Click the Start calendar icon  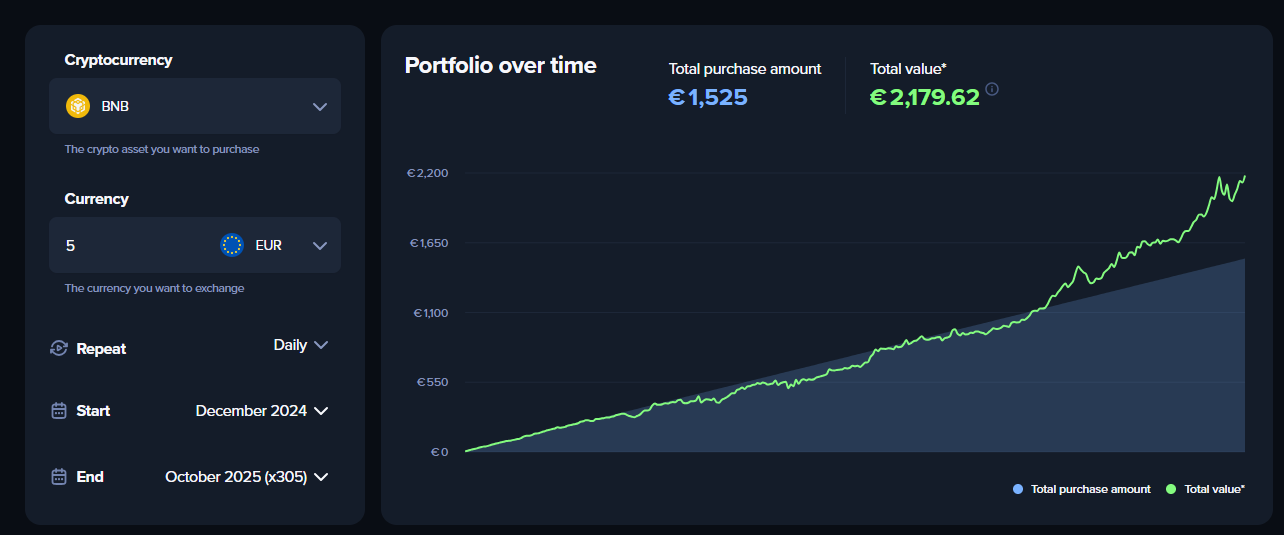(x=59, y=411)
